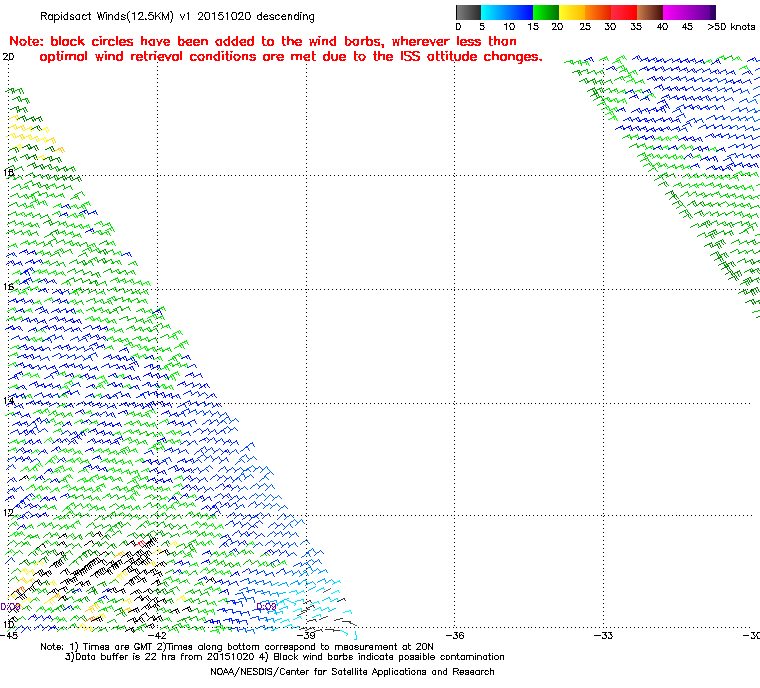Click the purple '0:09' time label near -39 longitude
The image size is (760, 688).
266,607
